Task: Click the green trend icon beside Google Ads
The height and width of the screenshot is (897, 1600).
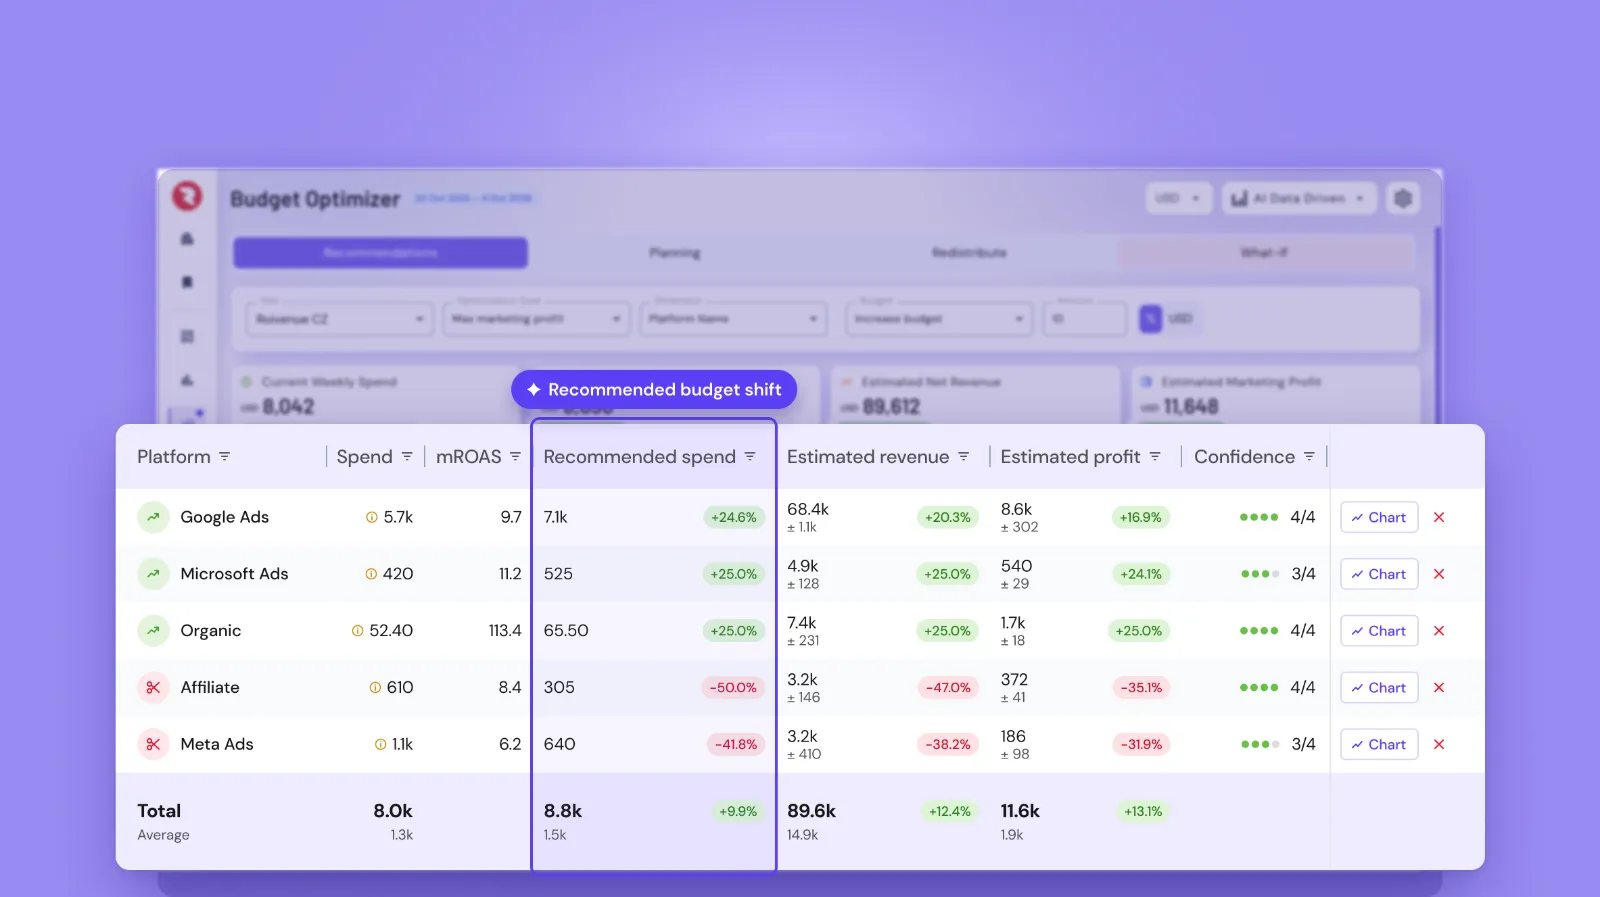Action: 153,517
